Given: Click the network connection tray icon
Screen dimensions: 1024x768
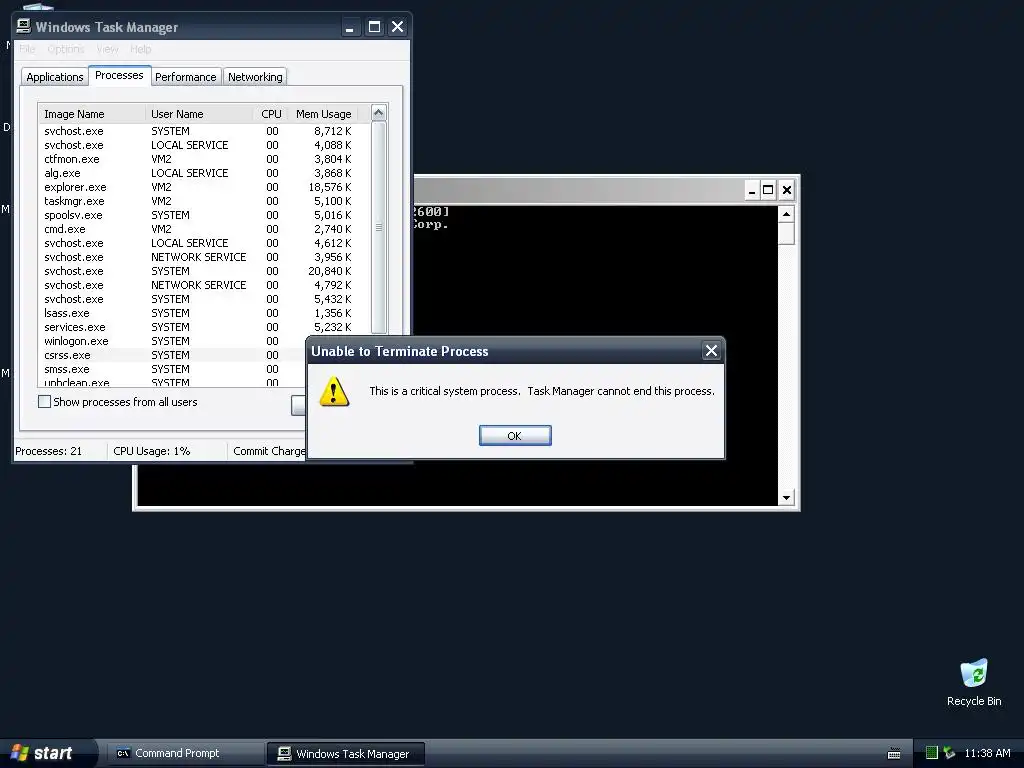Looking at the screenshot, I should 949,753.
